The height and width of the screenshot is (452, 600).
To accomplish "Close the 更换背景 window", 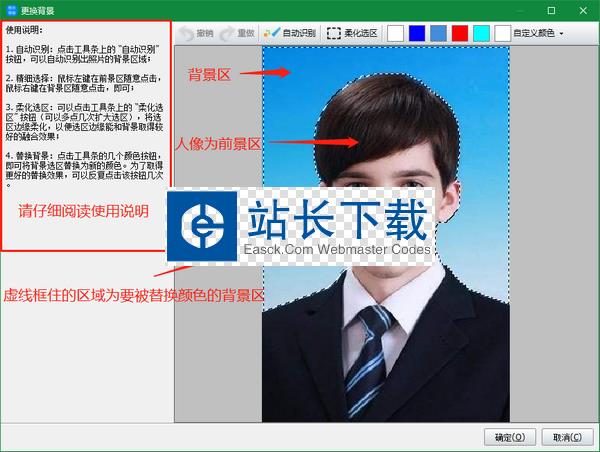I will (x=582, y=9).
